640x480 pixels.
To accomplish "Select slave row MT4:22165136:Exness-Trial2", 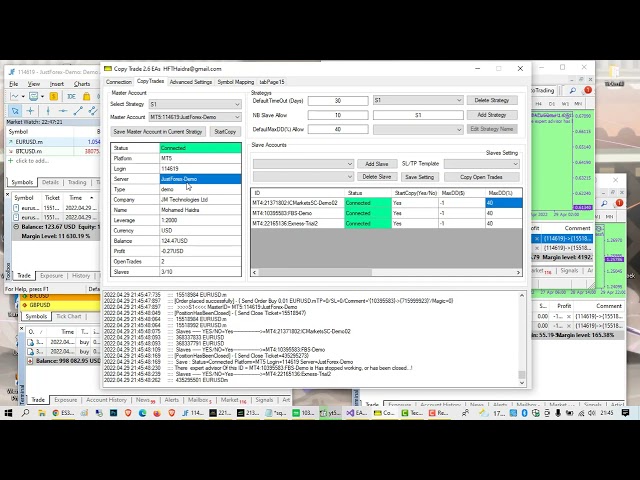I will click(x=387, y=223).
